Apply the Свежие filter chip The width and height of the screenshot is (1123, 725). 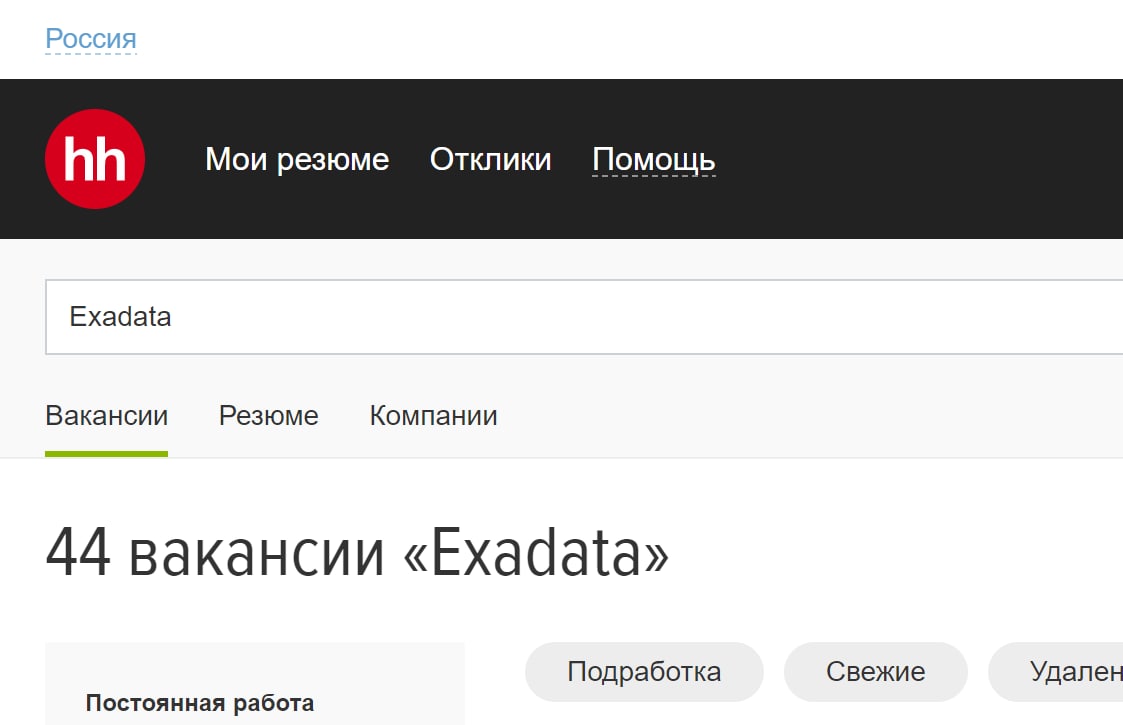[x=875, y=672]
